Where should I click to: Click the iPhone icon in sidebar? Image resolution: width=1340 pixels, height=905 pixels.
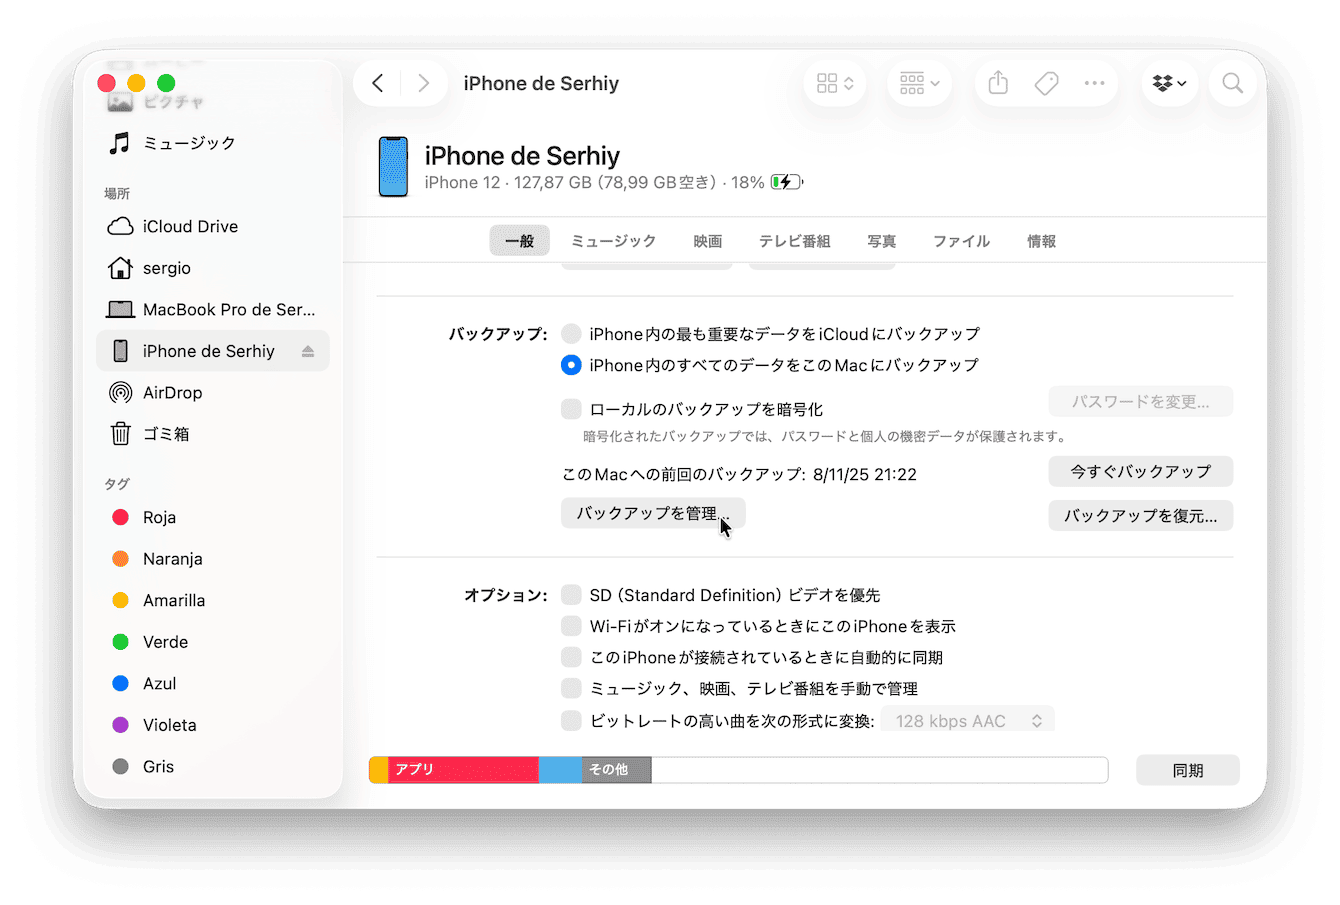[x=120, y=351]
